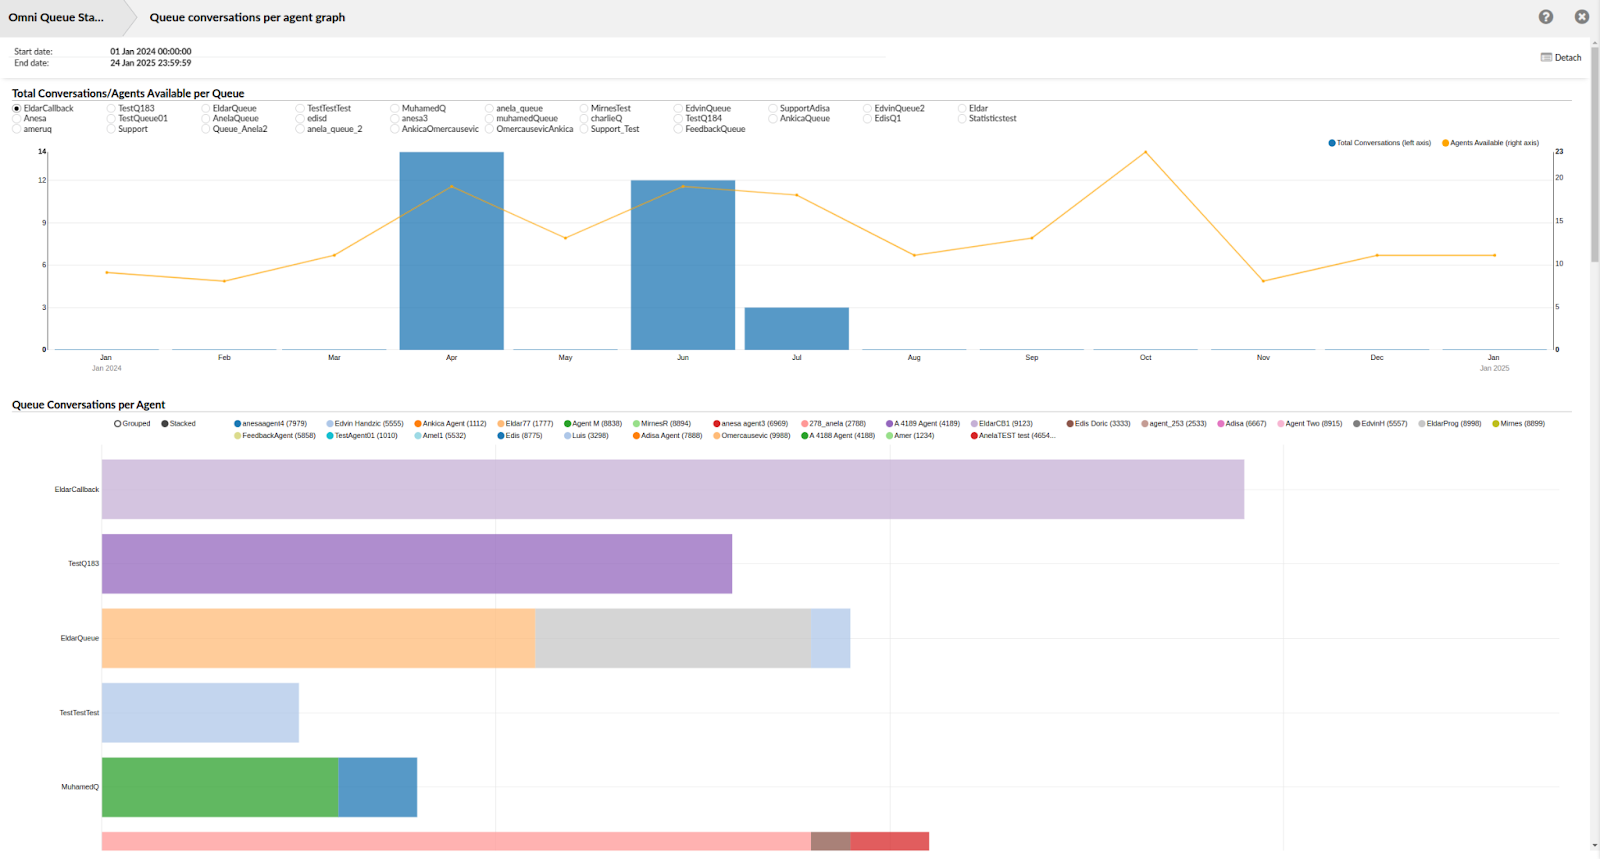Select the anela_queue_2 radio option

pos(300,129)
